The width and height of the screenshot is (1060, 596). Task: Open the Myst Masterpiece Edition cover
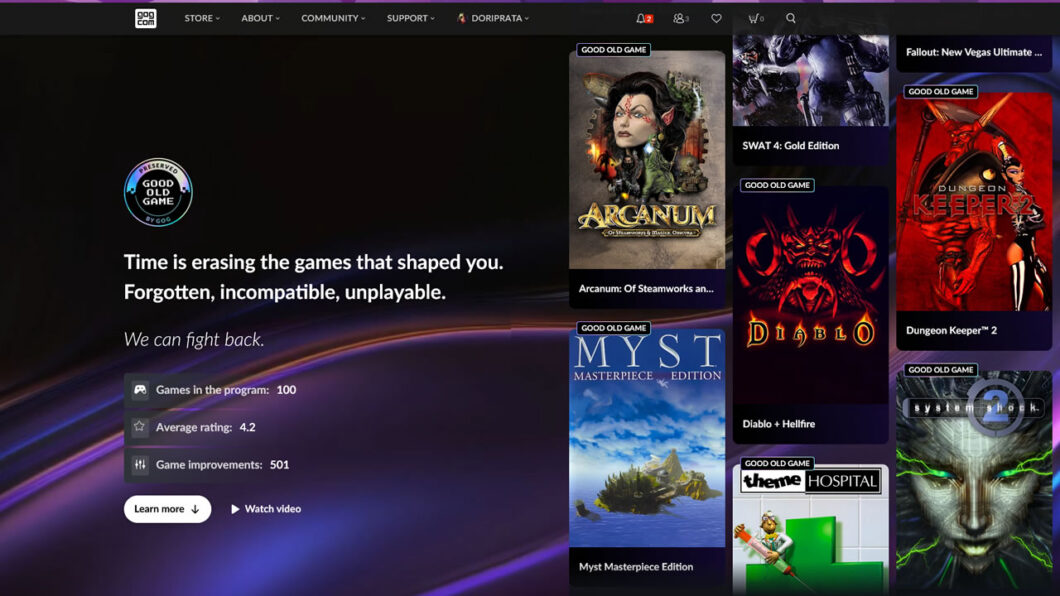pyautogui.click(x=647, y=438)
